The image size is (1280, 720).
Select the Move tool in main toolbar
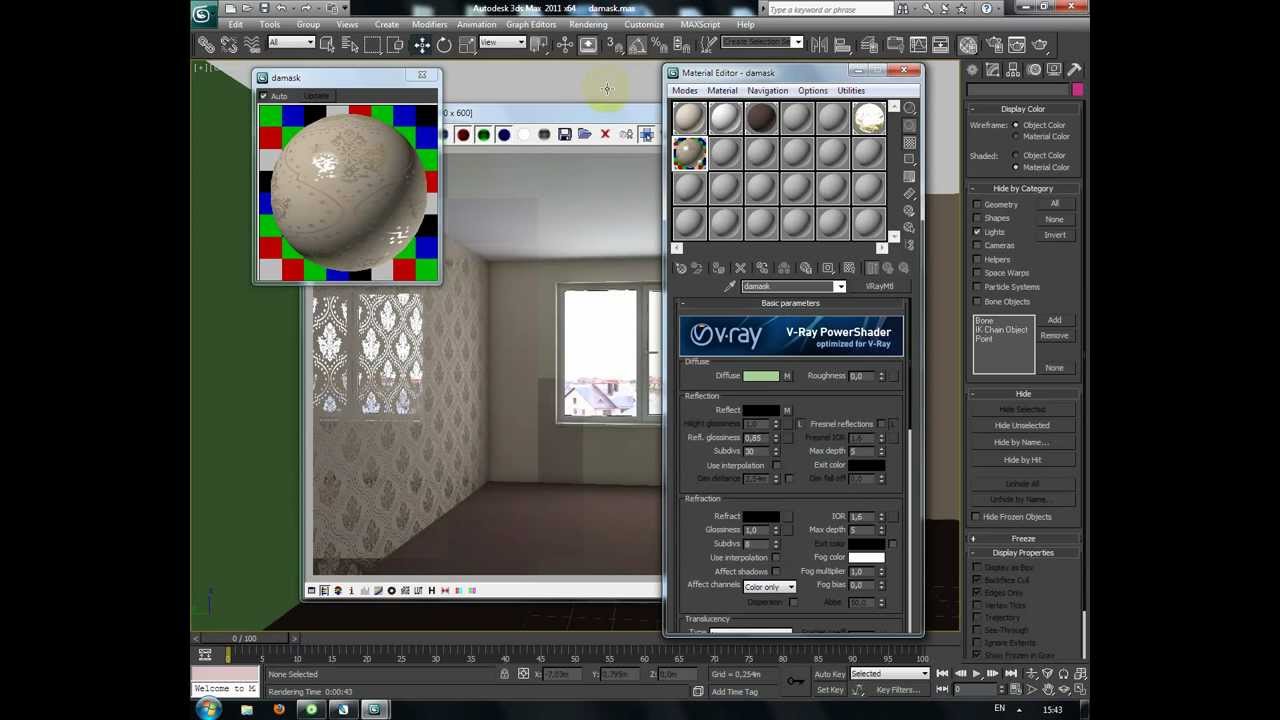tap(421, 45)
